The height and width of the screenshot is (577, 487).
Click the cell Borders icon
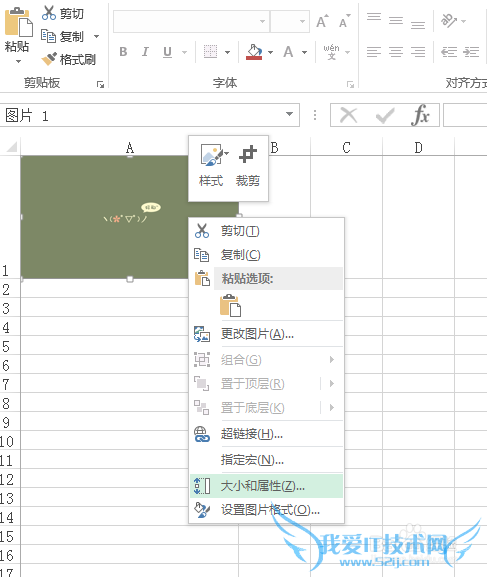click(x=211, y=52)
